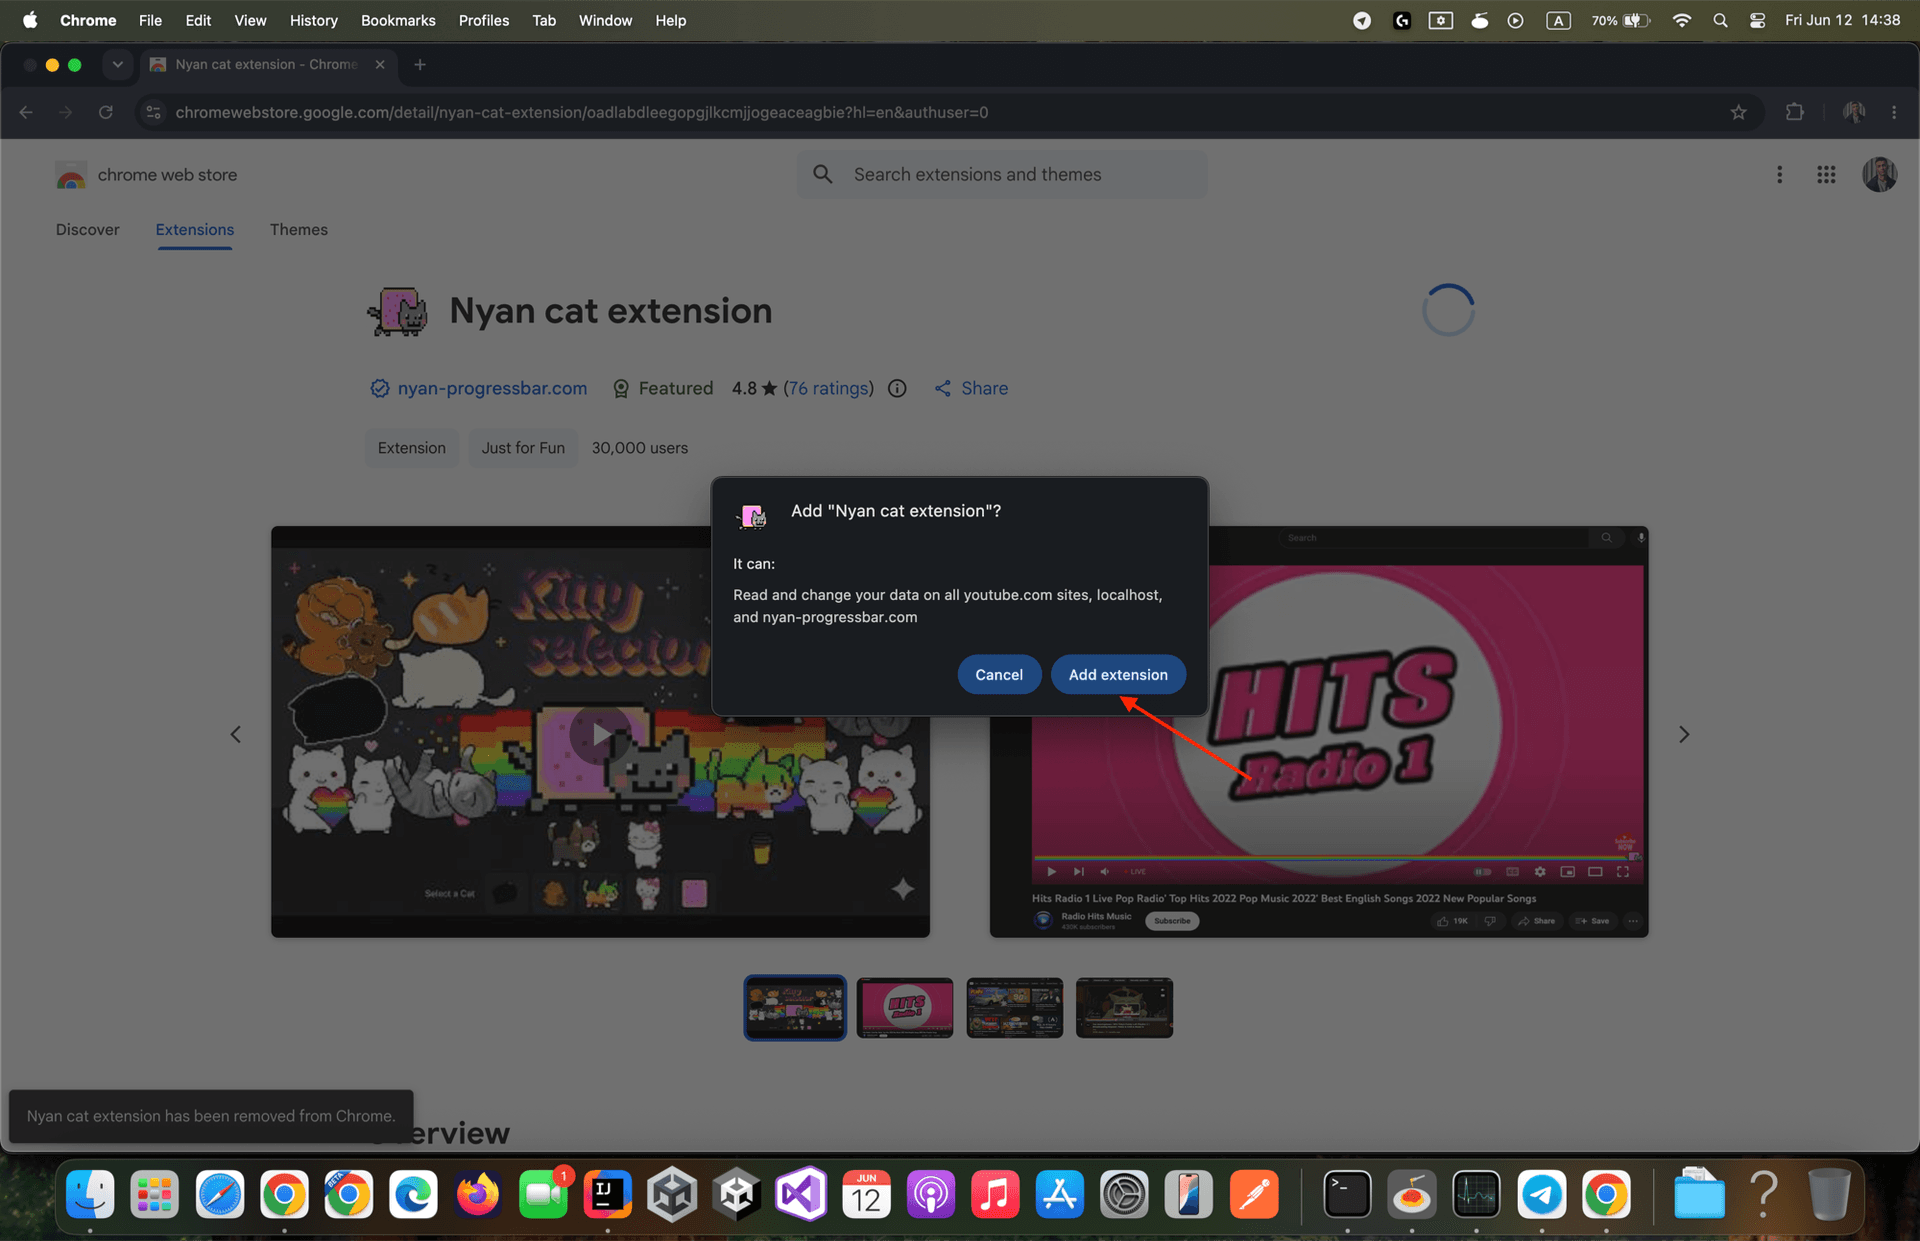Screen dimensions: 1920x1241
Task: Open the Chrome three-dot menu
Action: coord(1894,112)
